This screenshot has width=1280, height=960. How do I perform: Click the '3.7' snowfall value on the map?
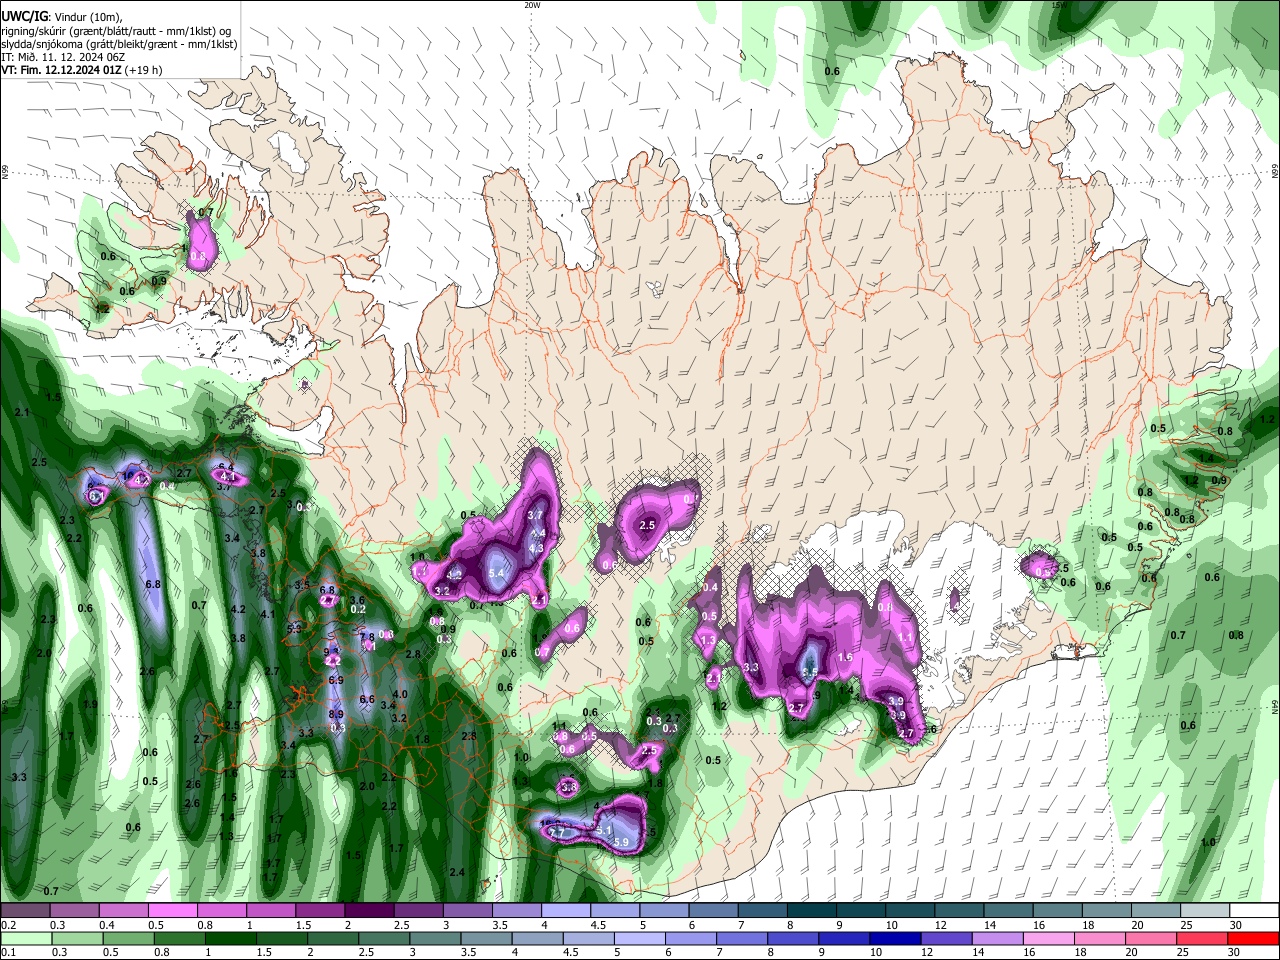click(x=535, y=515)
